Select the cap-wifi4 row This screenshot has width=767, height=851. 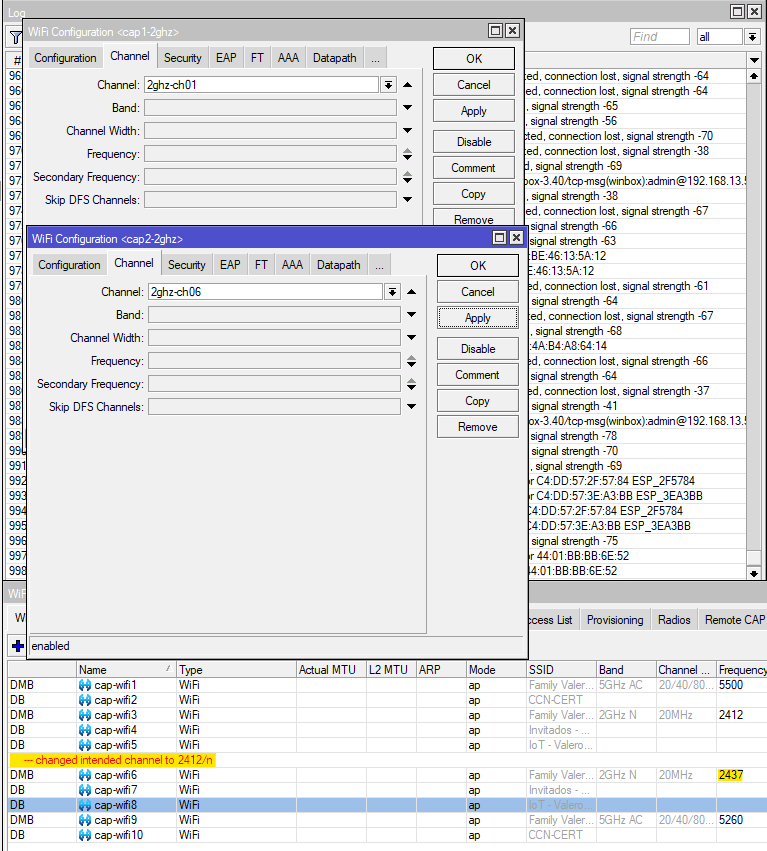[x=388, y=730]
